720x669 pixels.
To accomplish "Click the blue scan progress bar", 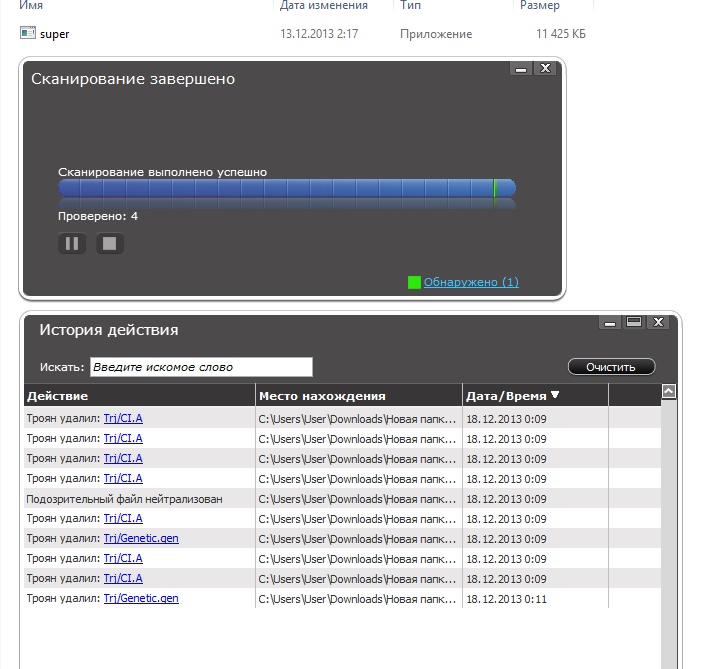I will (x=287, y=188).
